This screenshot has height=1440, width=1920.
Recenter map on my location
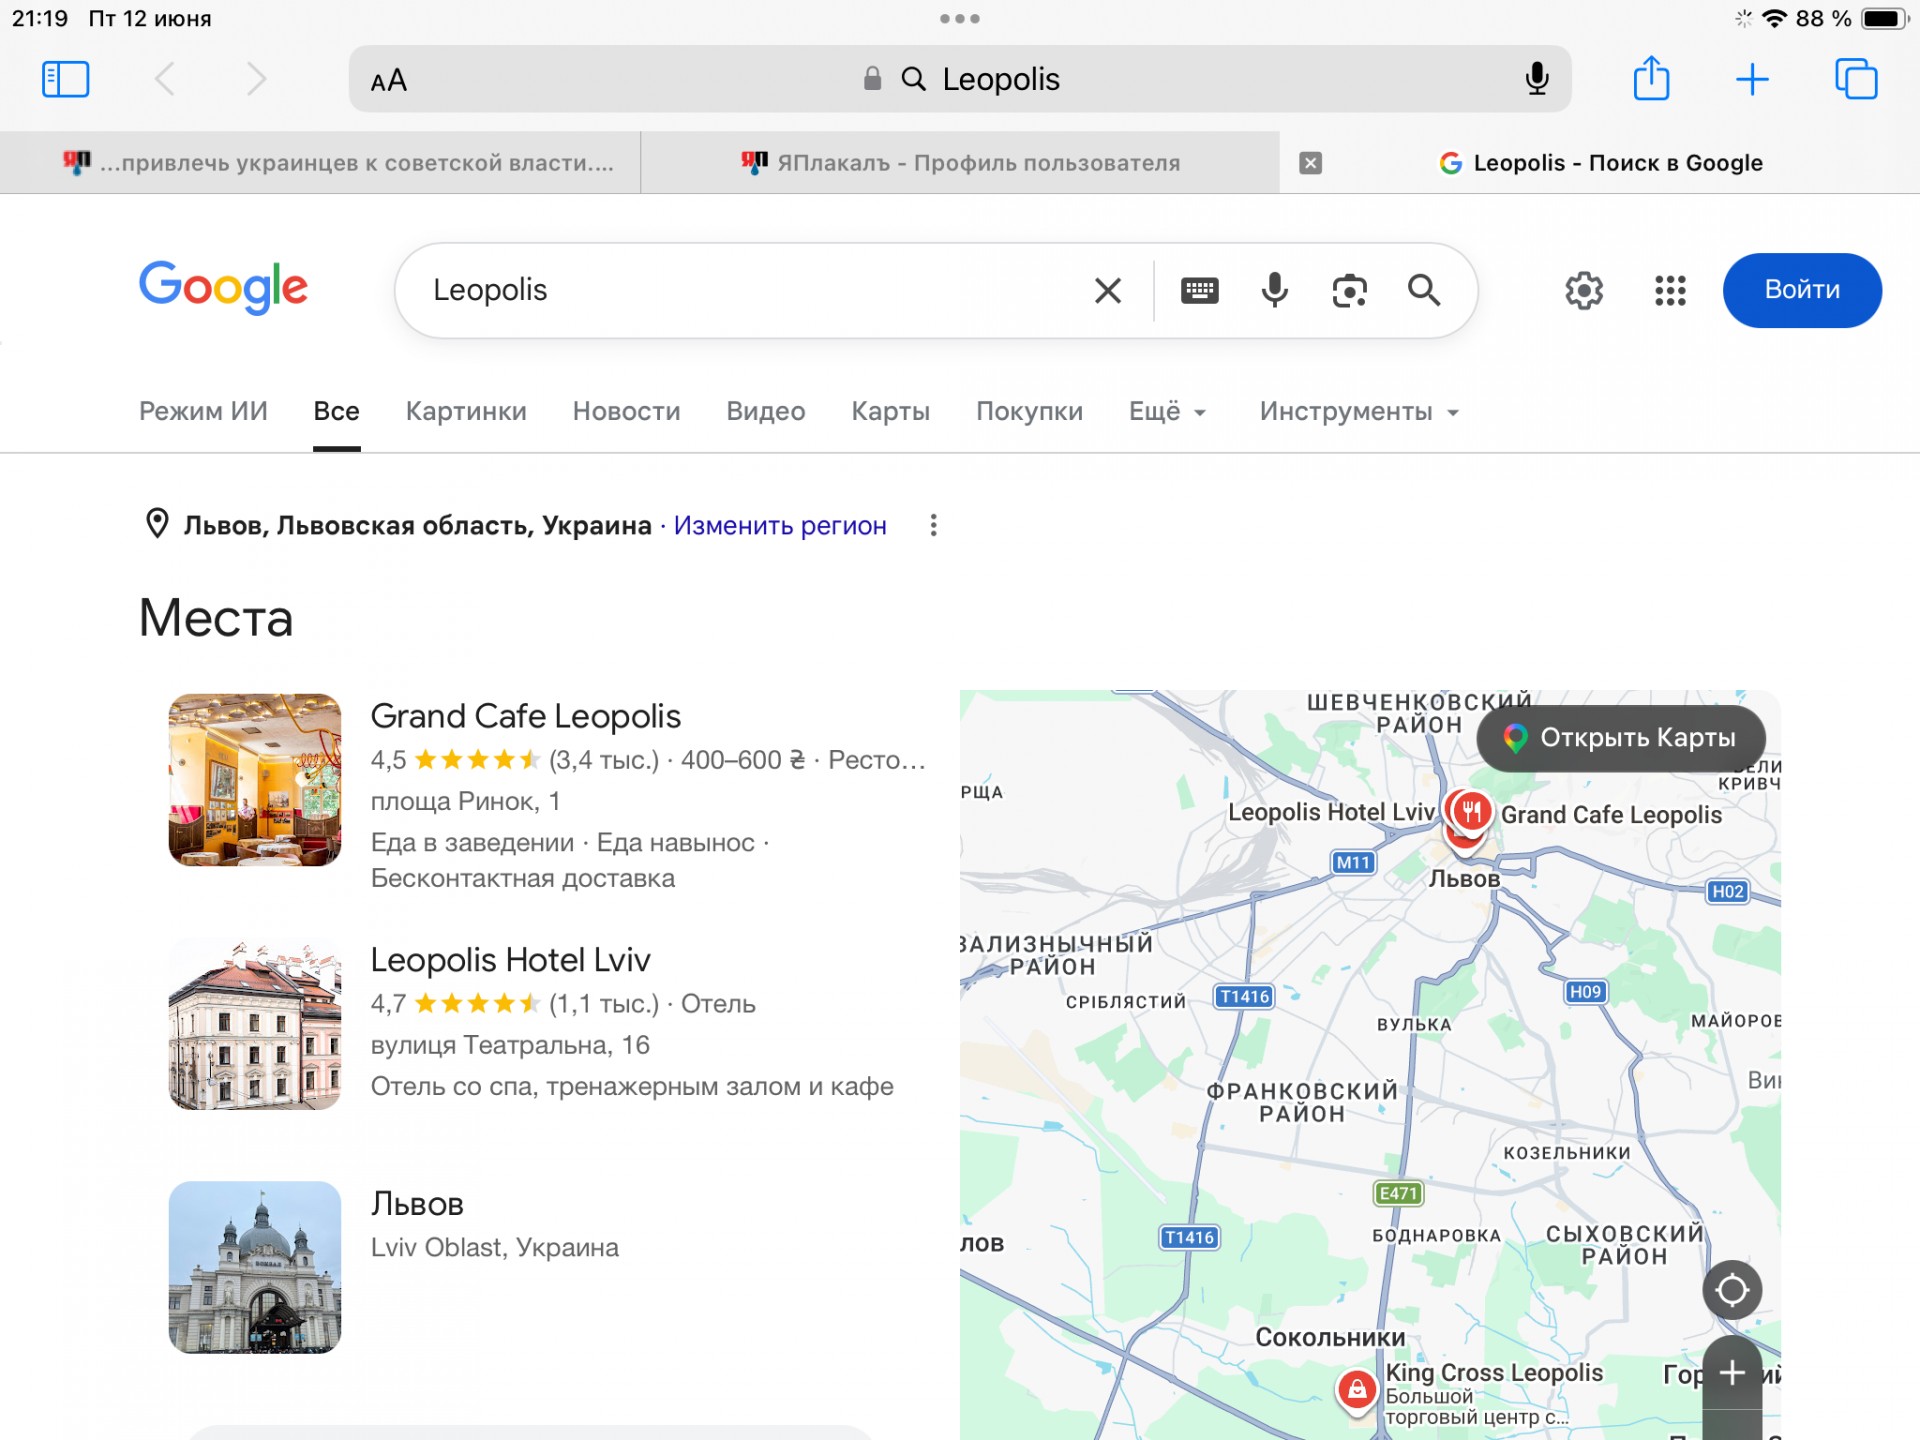click(x=1732, y=1290)
